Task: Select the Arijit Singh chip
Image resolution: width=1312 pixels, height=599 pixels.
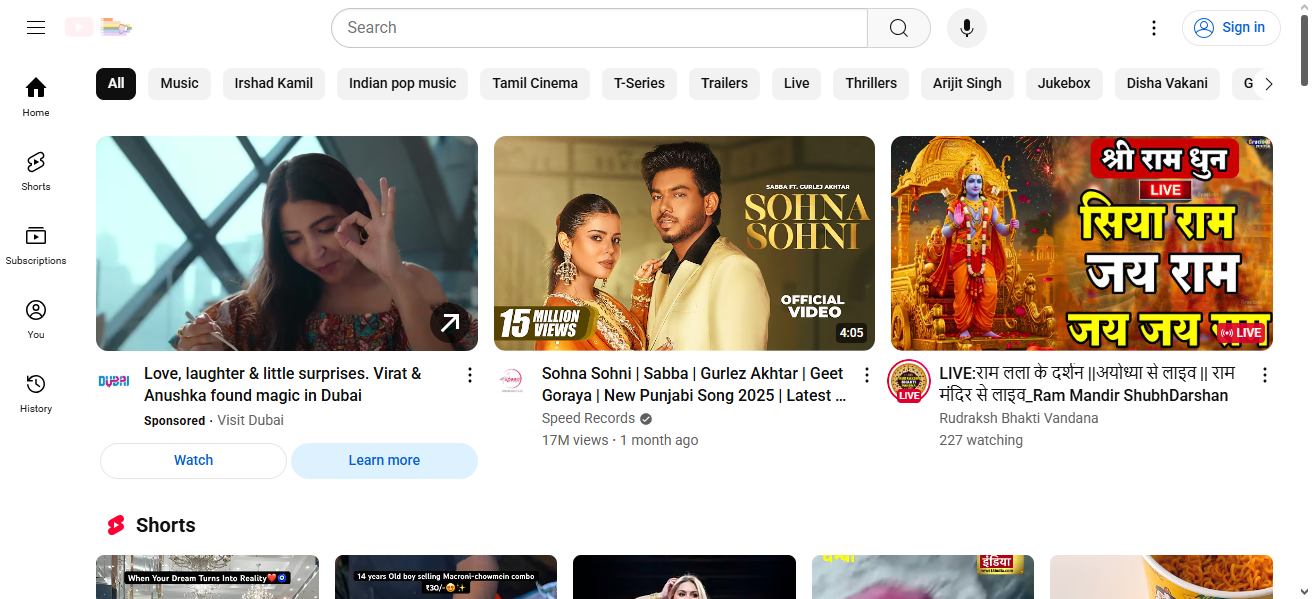Action: pos(968,83)
